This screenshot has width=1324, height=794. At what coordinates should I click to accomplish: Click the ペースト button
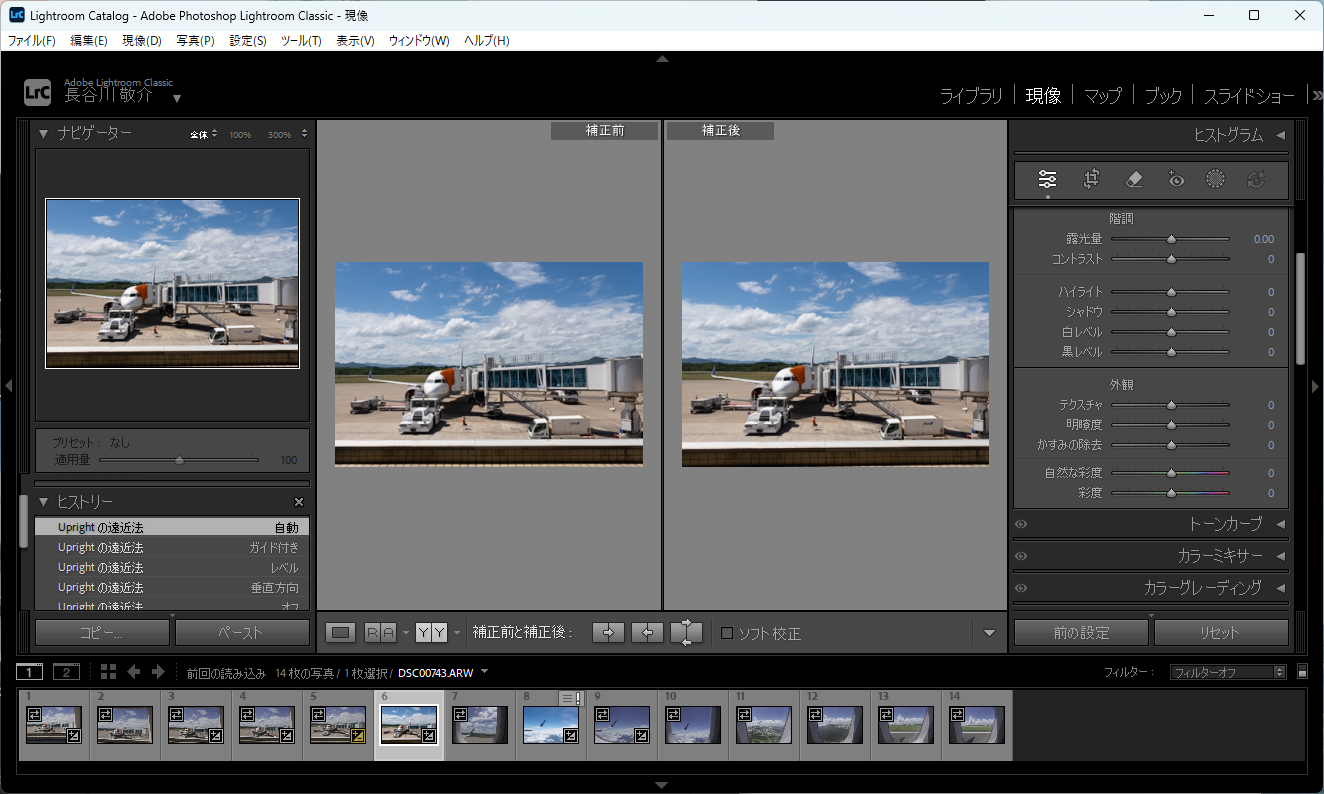tap(242, 633)
